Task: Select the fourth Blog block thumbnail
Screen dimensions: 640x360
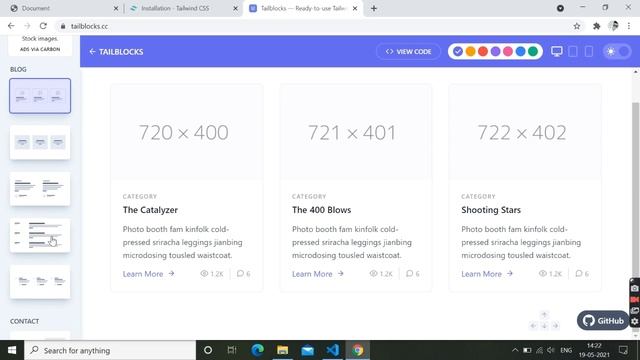Action: coord(40,236)
